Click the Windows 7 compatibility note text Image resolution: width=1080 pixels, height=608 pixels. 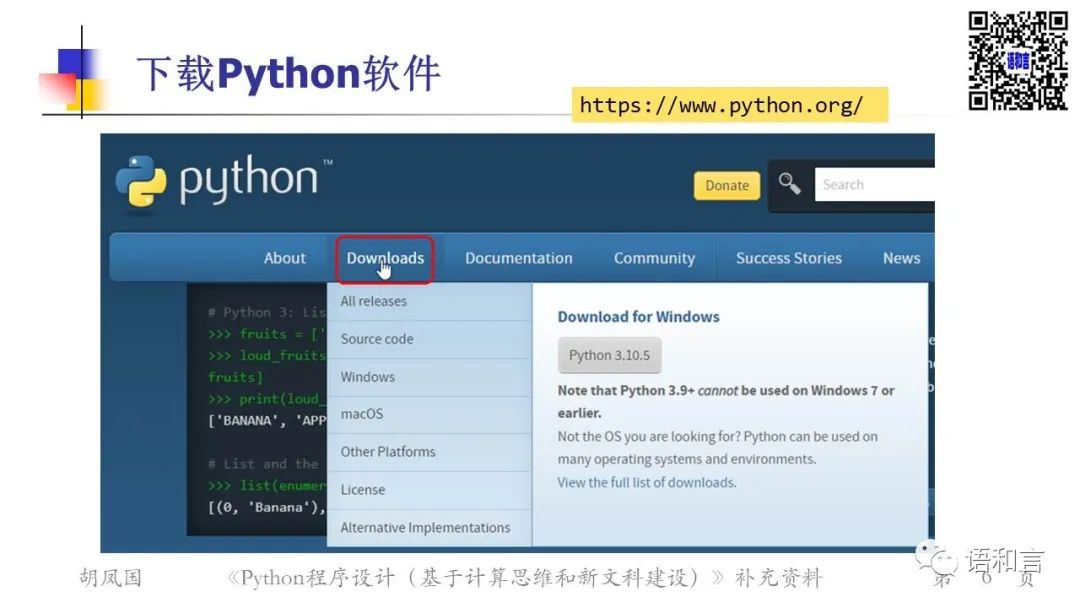click(726, 401)
